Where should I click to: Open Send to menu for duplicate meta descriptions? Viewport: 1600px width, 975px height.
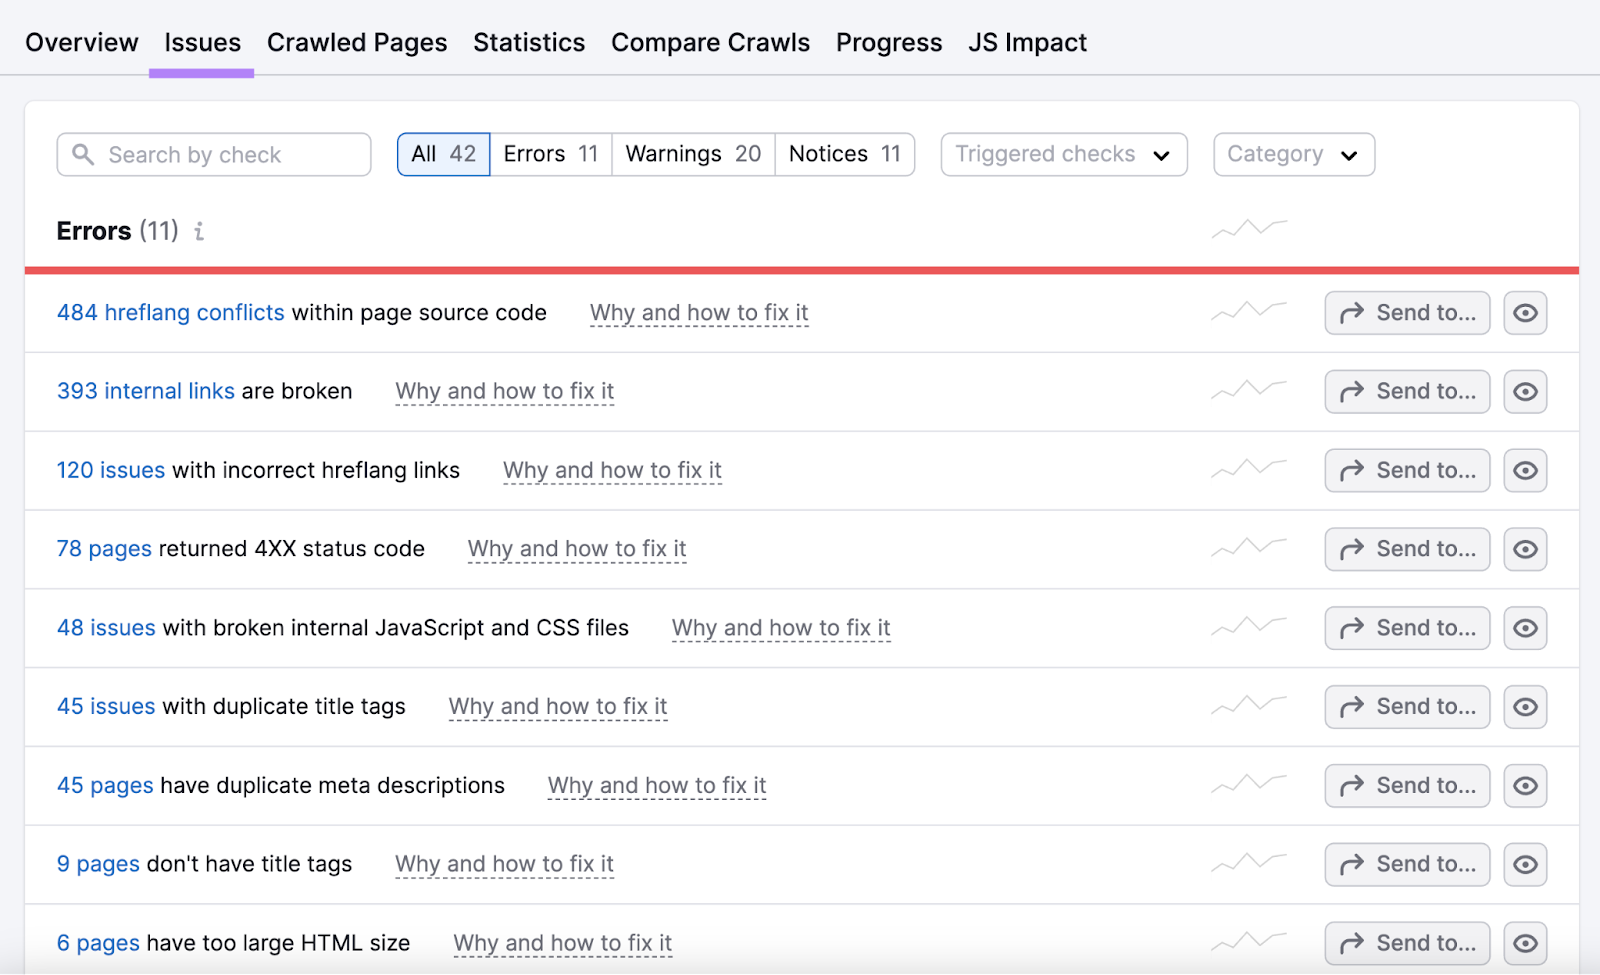[x=1406, y=785]
